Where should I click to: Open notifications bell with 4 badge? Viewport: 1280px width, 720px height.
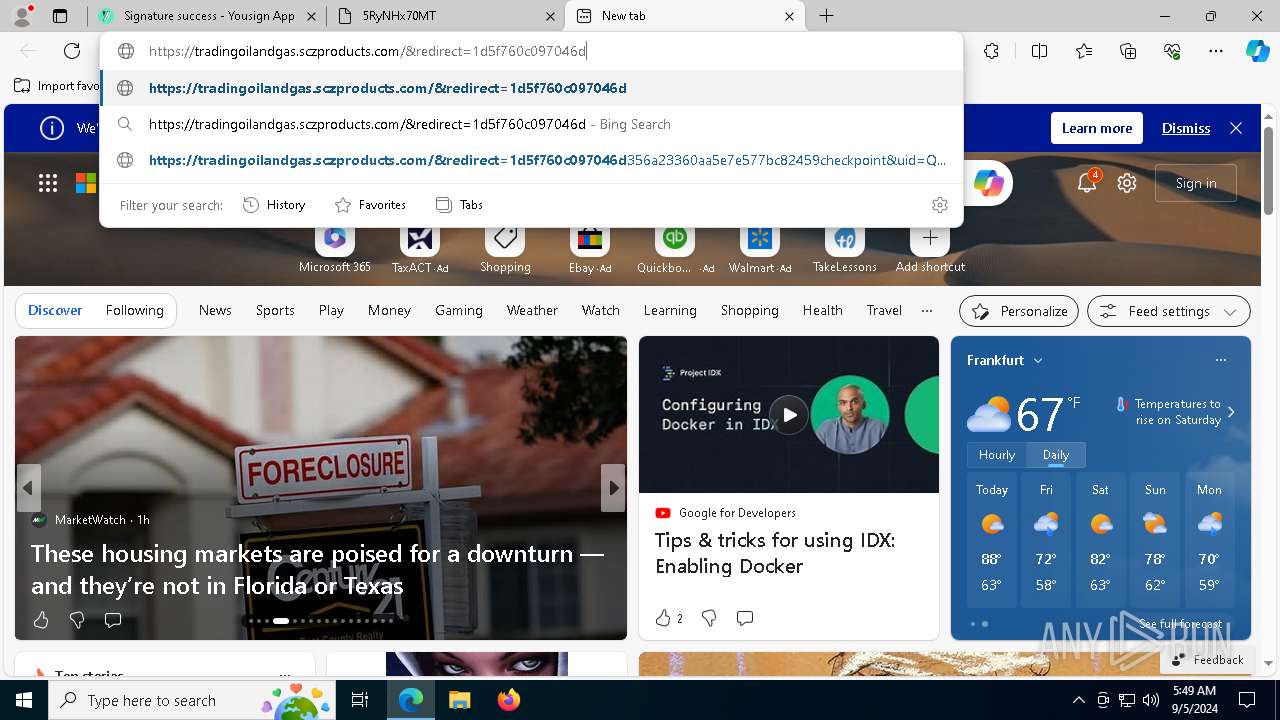(x=1087, y=182)
